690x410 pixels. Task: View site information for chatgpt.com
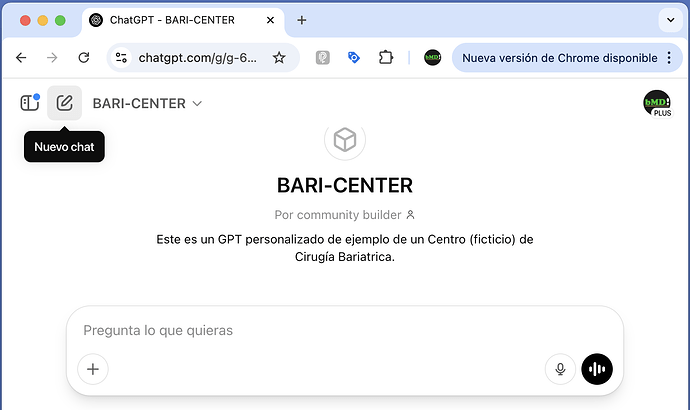click(x=121, y=58)
